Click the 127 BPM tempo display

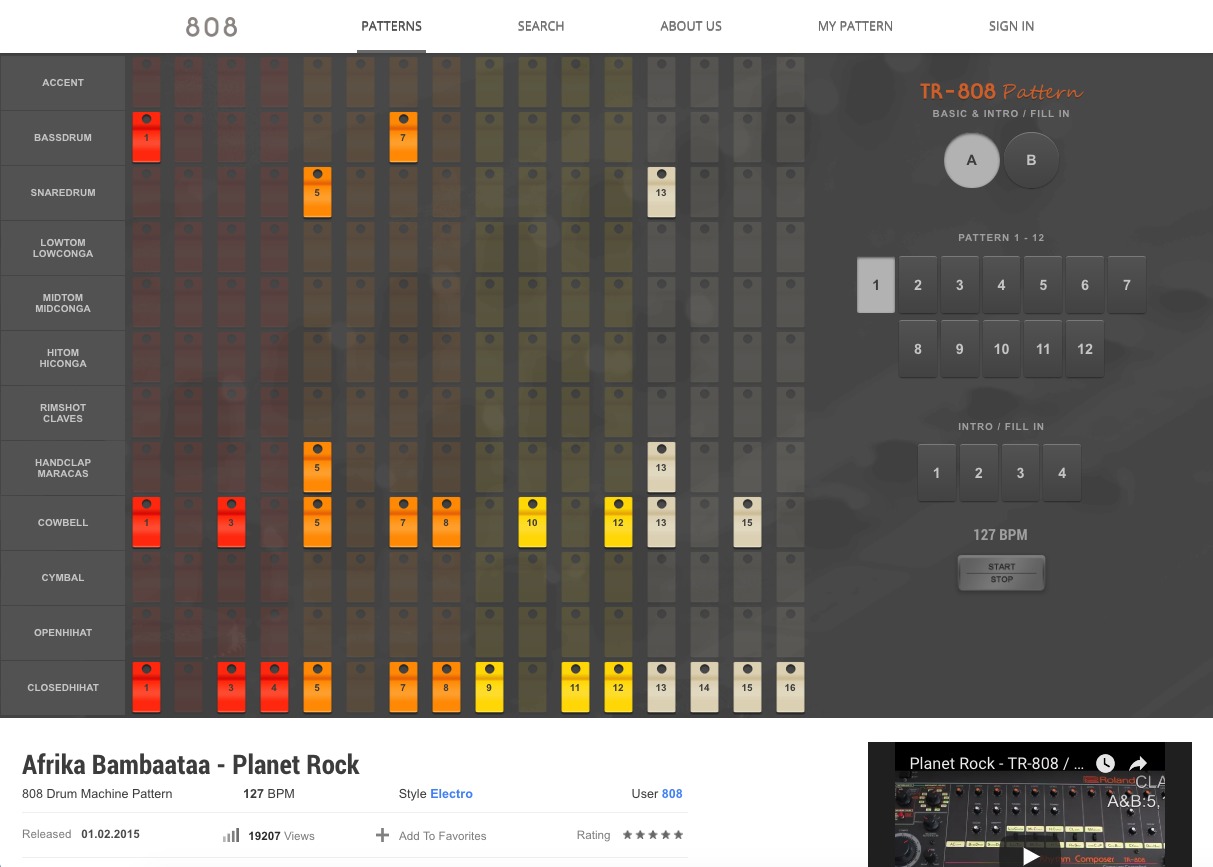(x=1000, y=535)
